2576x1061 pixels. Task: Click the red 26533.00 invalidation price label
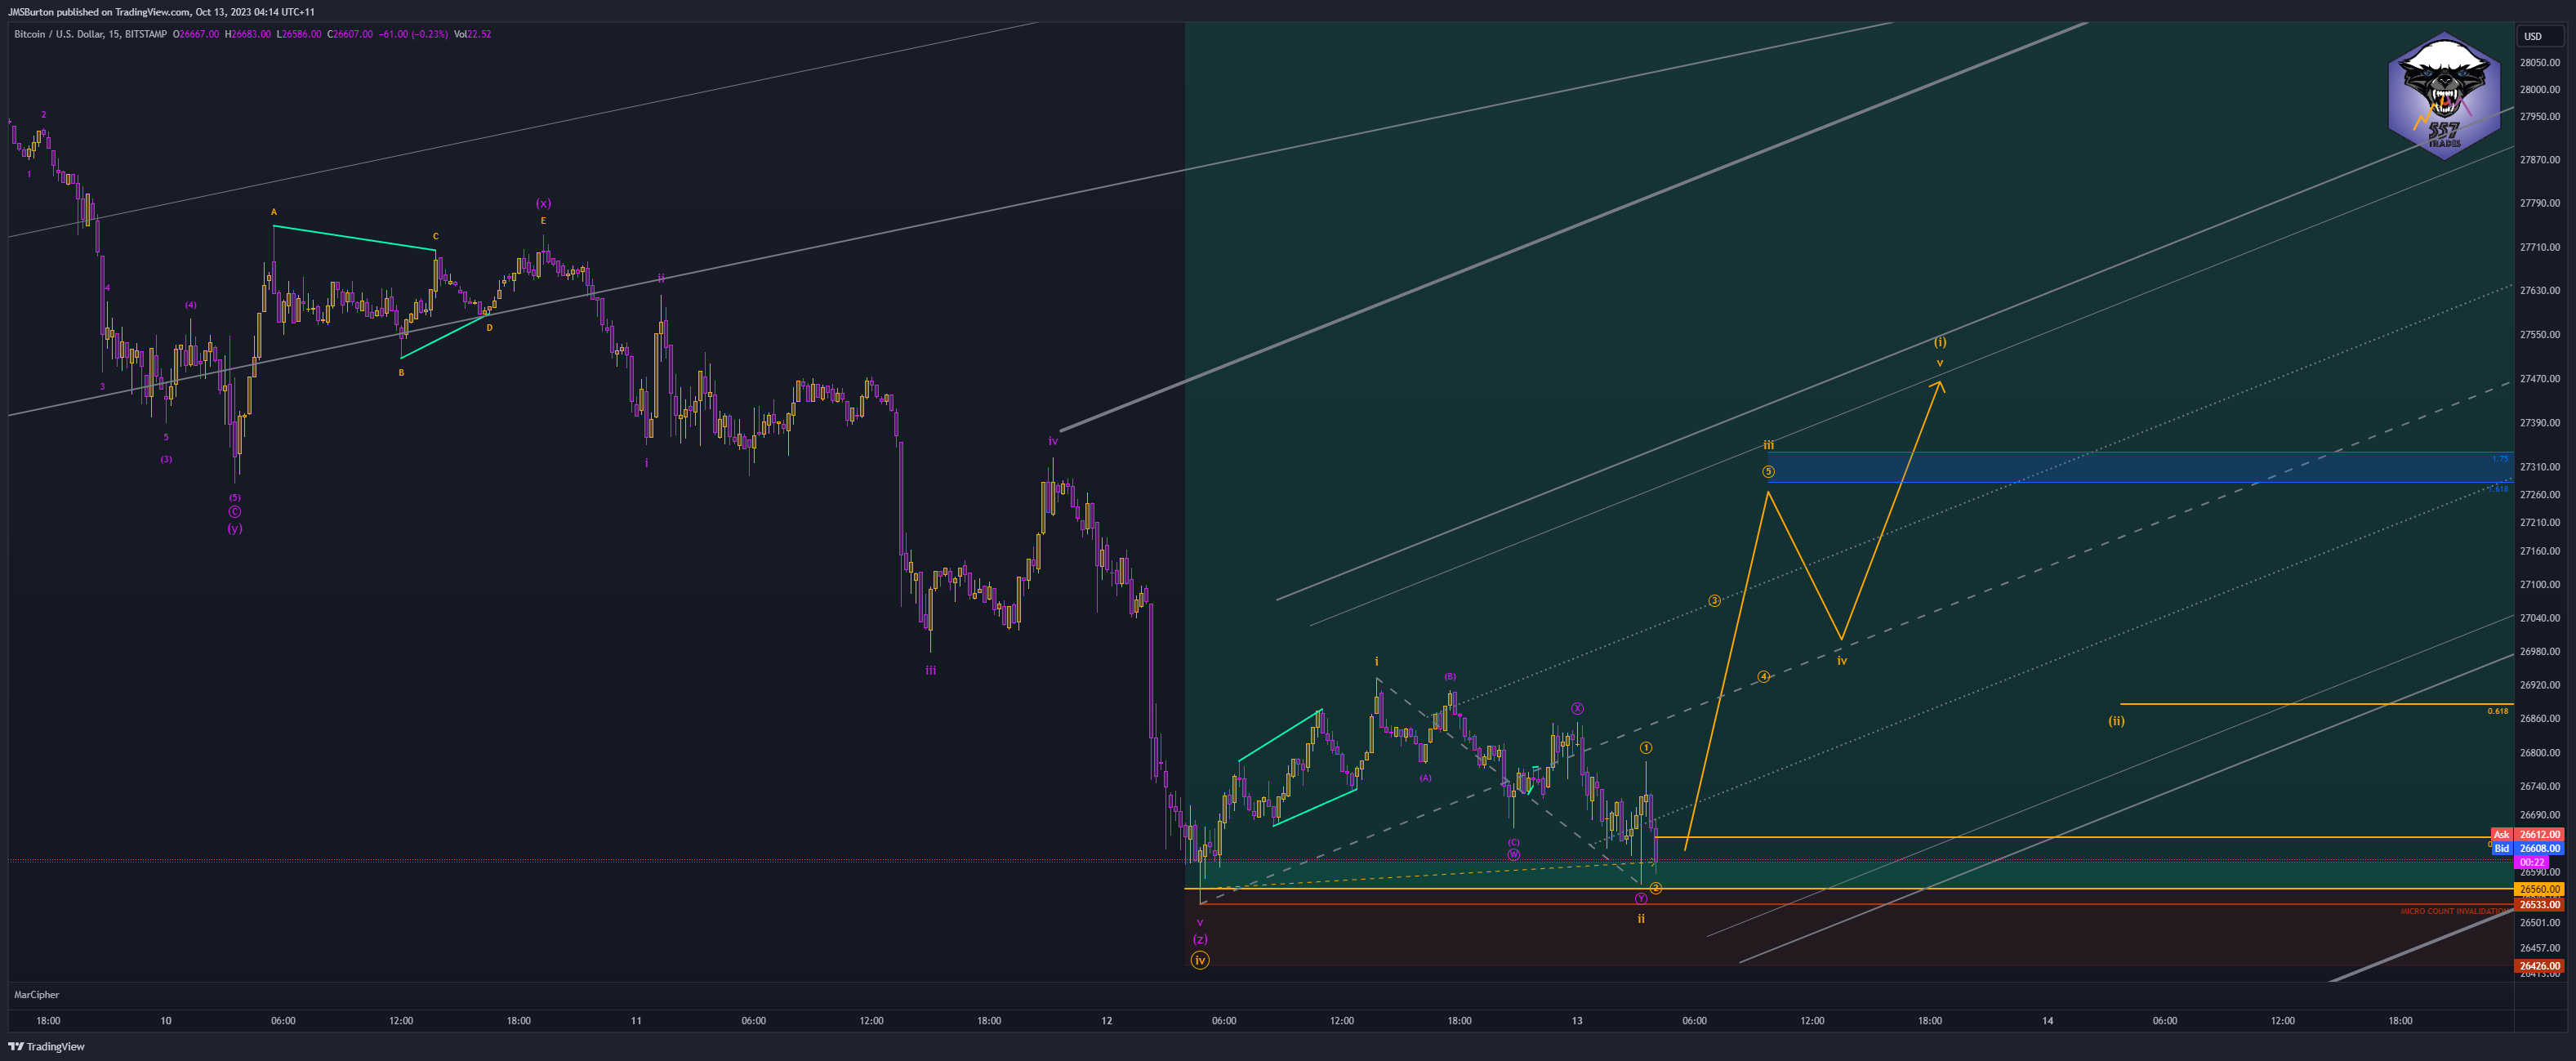(2539, 905)
